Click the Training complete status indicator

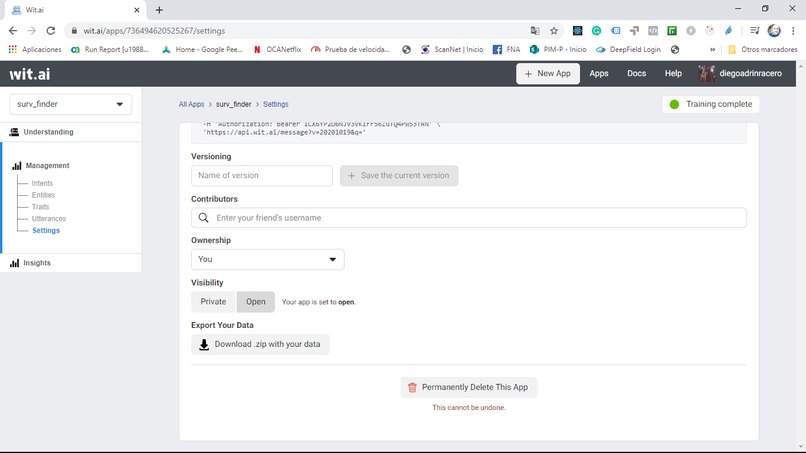pos(711,104)
